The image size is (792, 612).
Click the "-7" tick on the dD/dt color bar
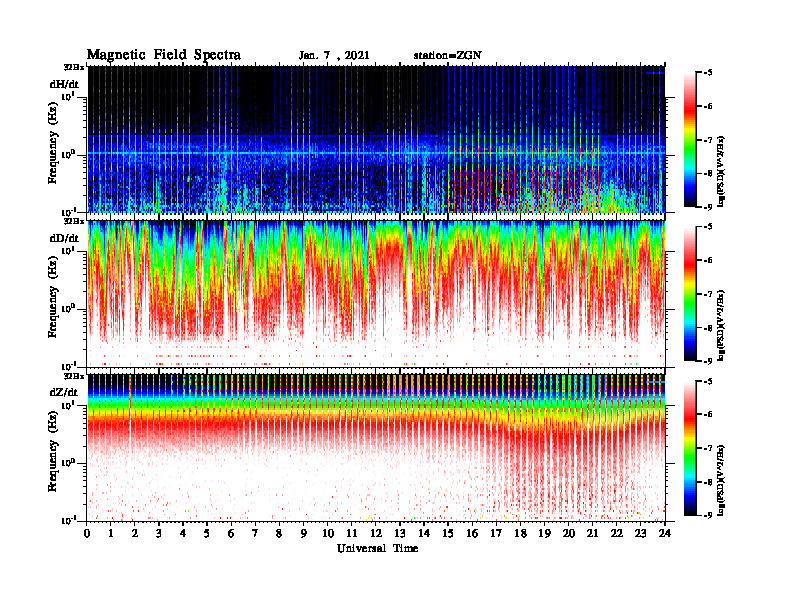pos(708,294)
